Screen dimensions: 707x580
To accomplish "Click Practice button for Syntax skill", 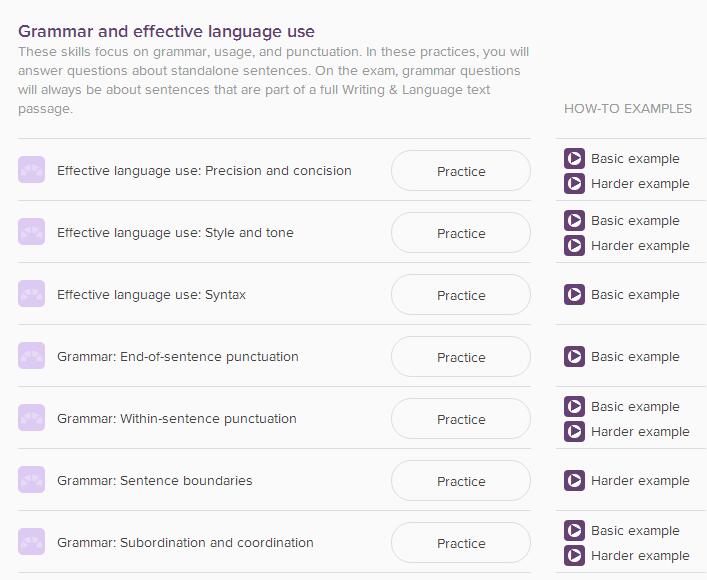I will [461, 295].
